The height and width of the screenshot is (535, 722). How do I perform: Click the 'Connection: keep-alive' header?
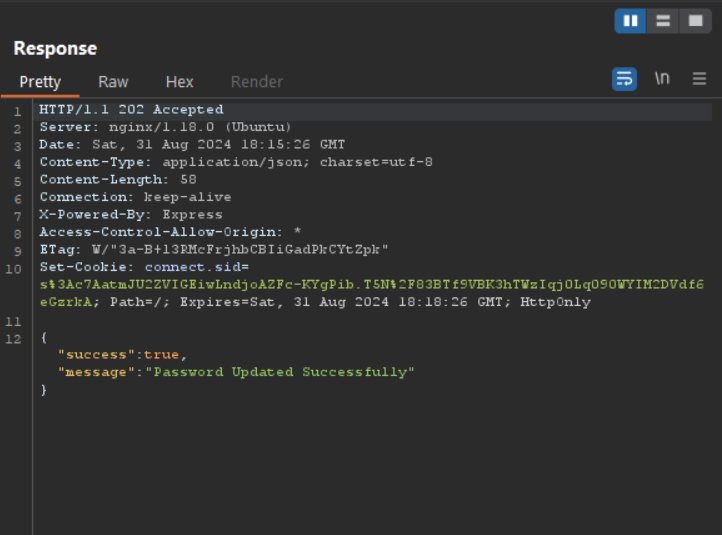[x=135, y=197]
